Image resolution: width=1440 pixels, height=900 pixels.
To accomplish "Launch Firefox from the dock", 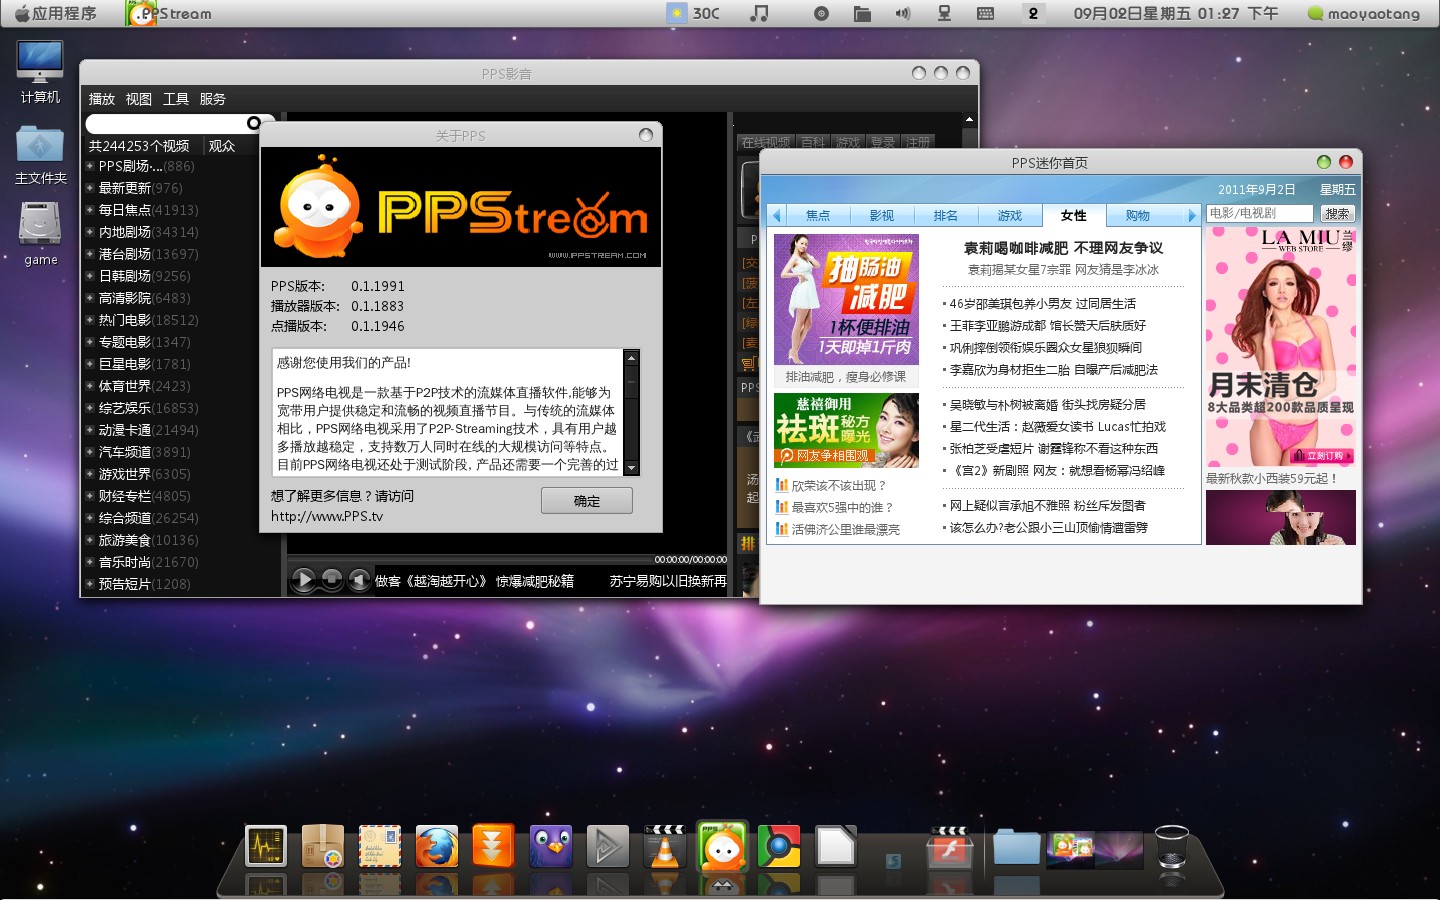I will (437, 847).
